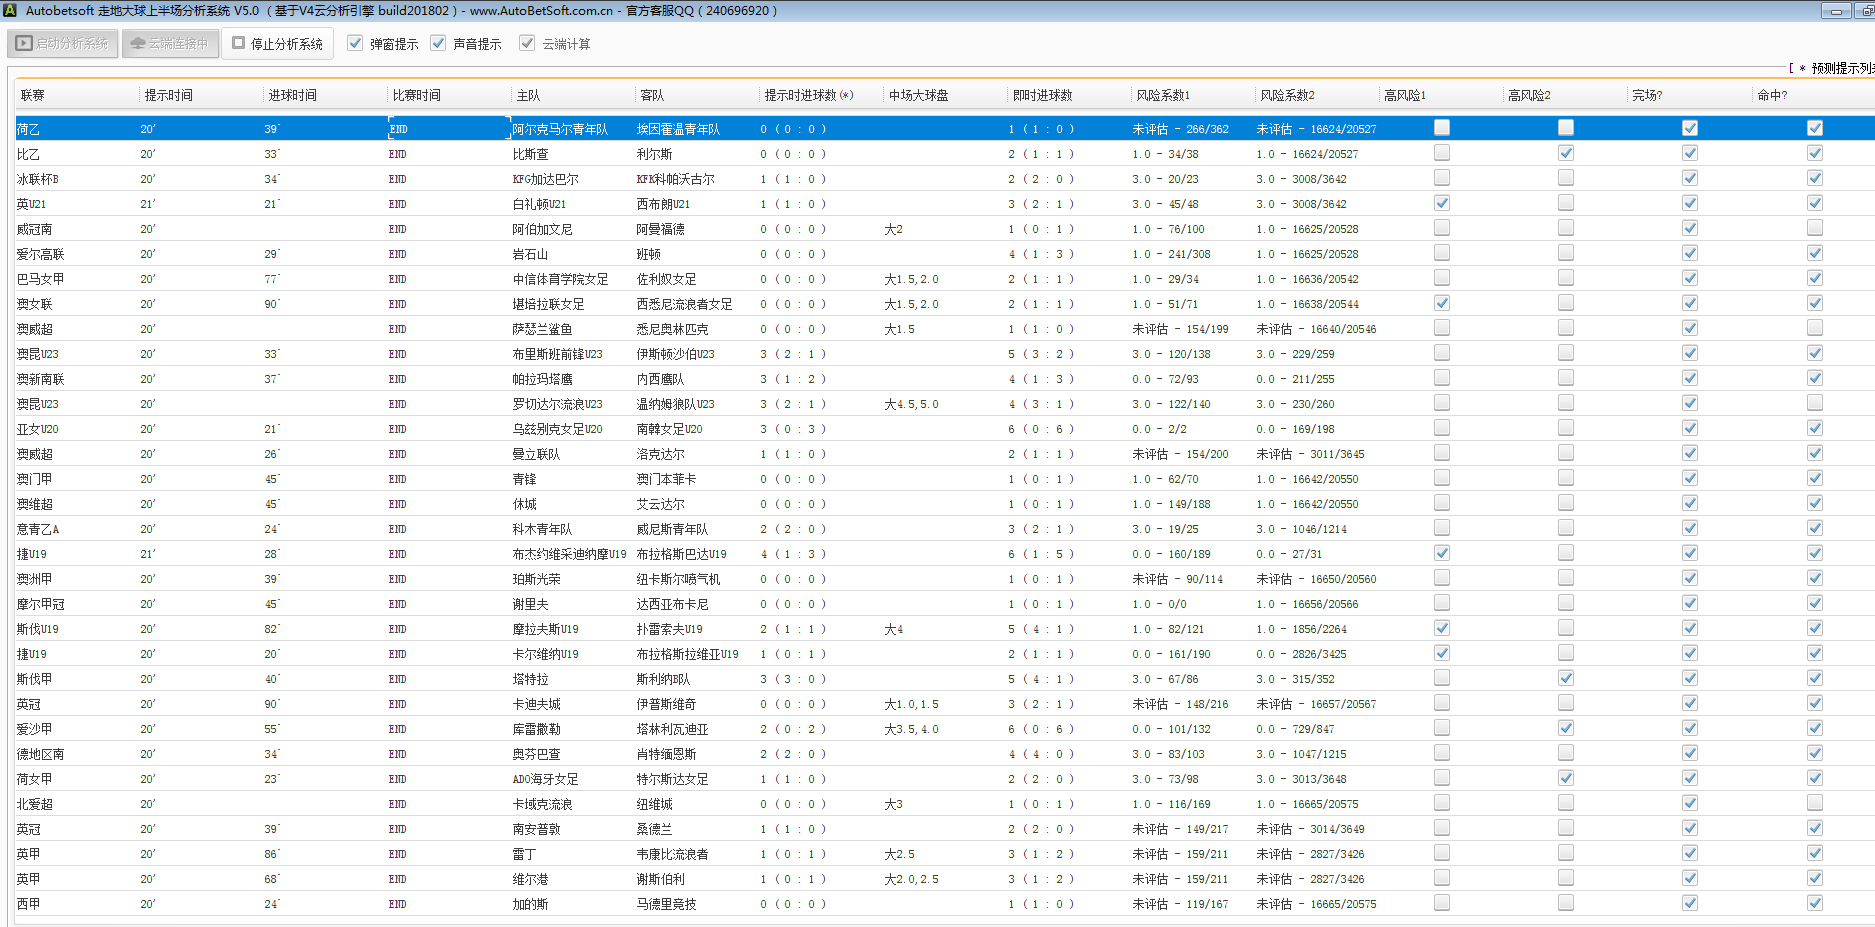Click the 风险系数1 column header
The width and height of the screenshot is (1875, 927).
[x=1163, y=95]
